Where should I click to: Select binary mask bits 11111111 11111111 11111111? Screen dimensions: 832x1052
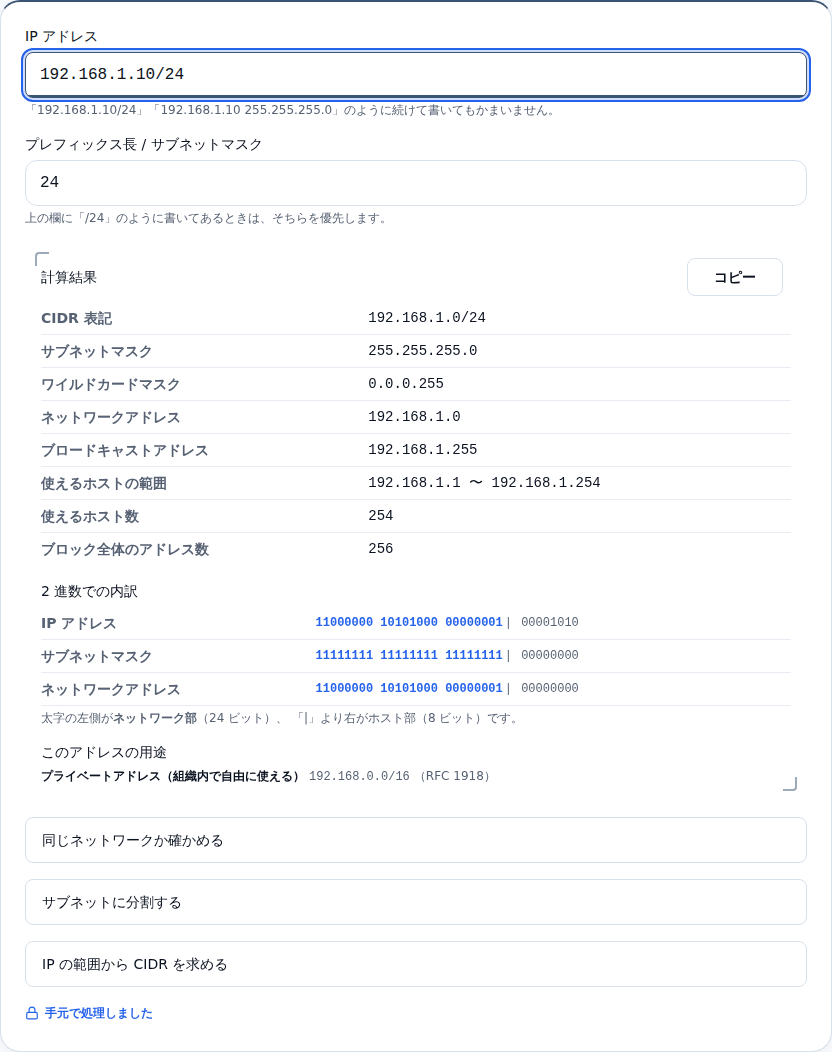[x=409, y=655]
